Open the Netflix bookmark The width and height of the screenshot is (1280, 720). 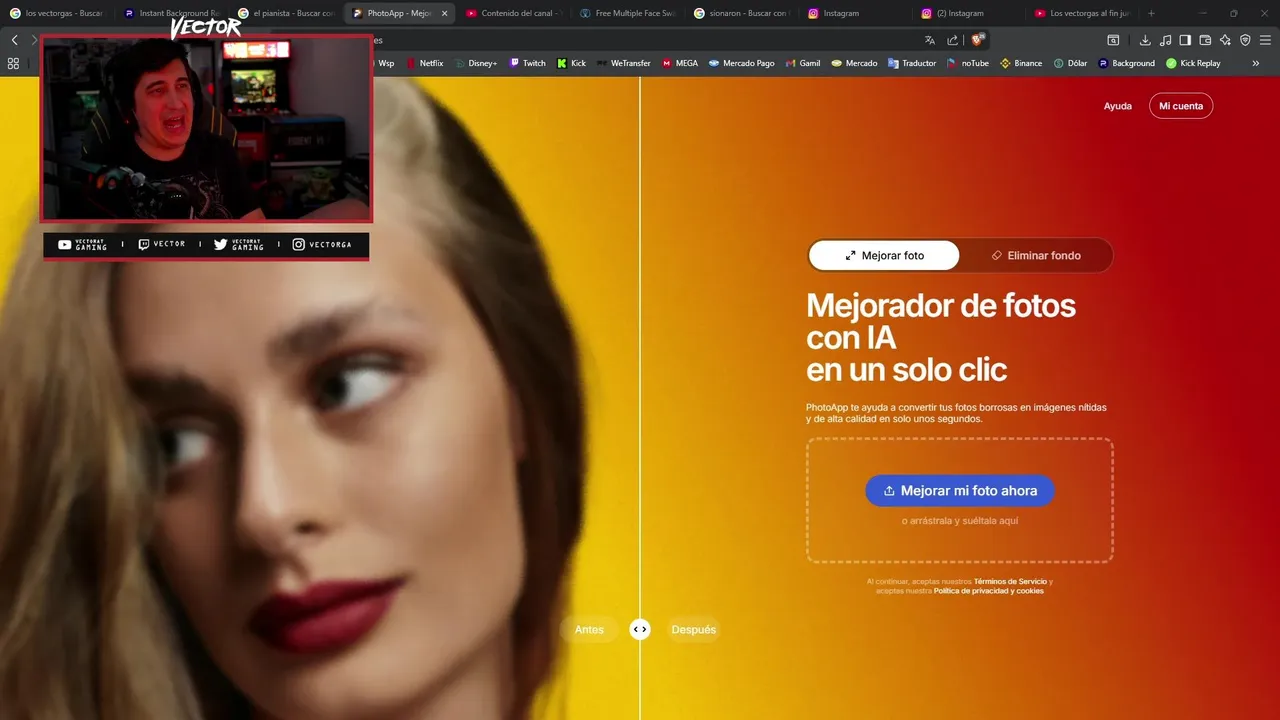[425, 63]
